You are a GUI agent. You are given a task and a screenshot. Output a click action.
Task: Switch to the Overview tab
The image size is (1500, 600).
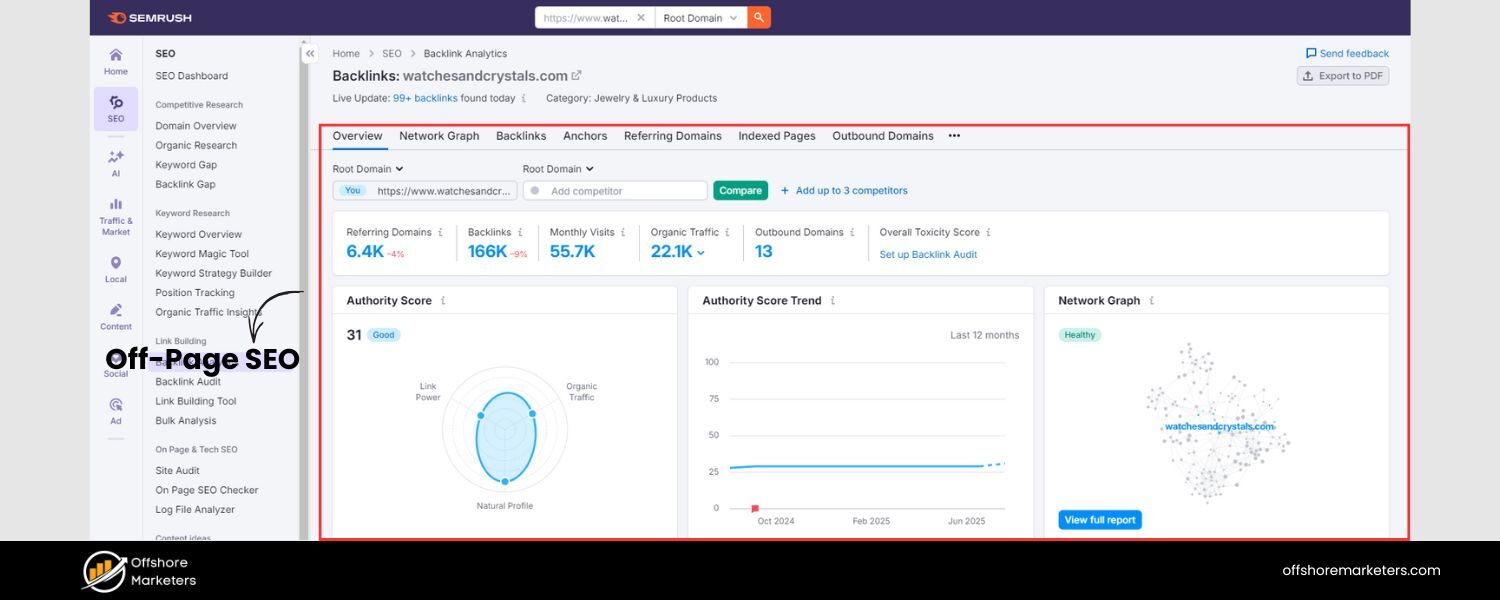(x=358, y=136)
